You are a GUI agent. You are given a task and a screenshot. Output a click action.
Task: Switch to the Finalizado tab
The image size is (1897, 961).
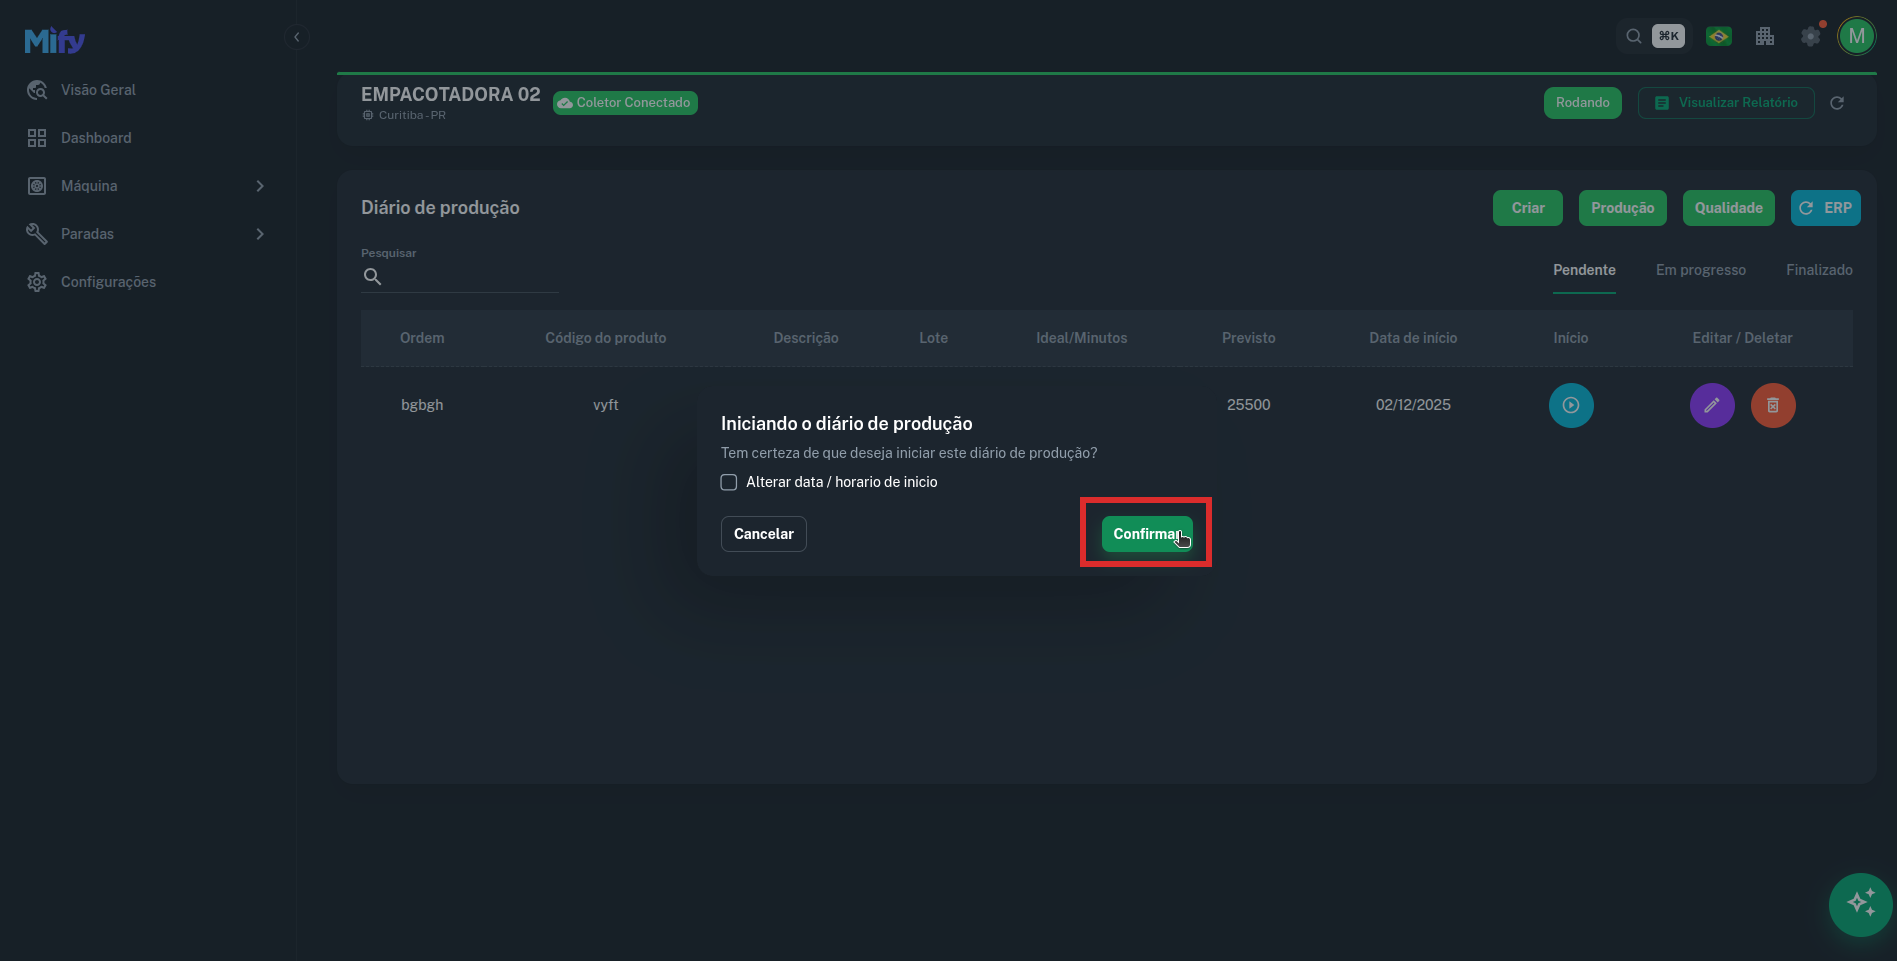tap(1818, 270)
